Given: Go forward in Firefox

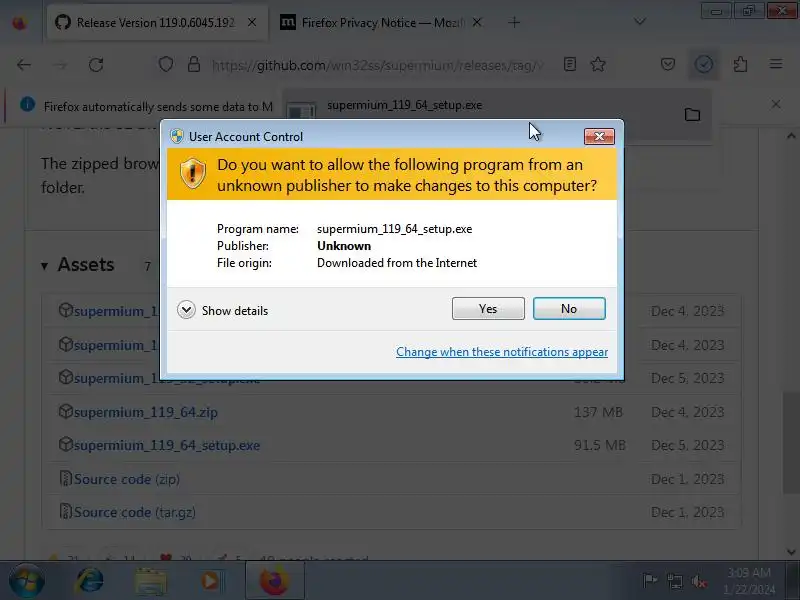Looking at the screenshot, I should (60, 65).
